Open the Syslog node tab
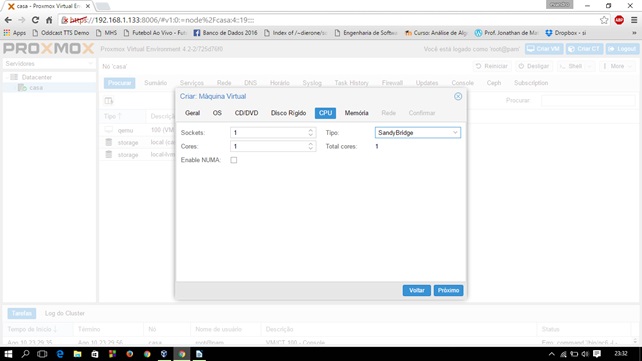The image size is (642, 361). tap(312, 83)
